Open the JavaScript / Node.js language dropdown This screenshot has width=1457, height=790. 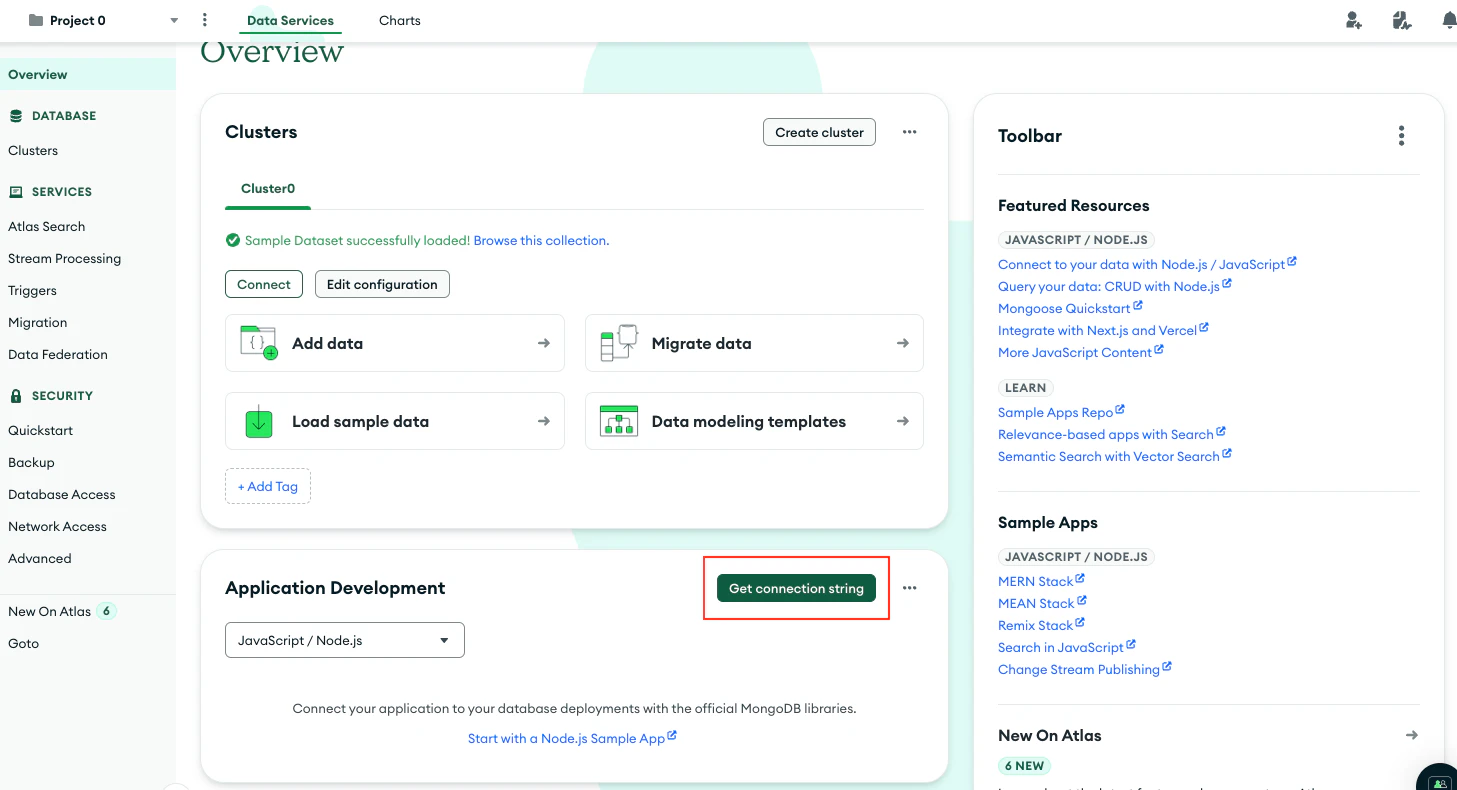[x=345, y=640]
